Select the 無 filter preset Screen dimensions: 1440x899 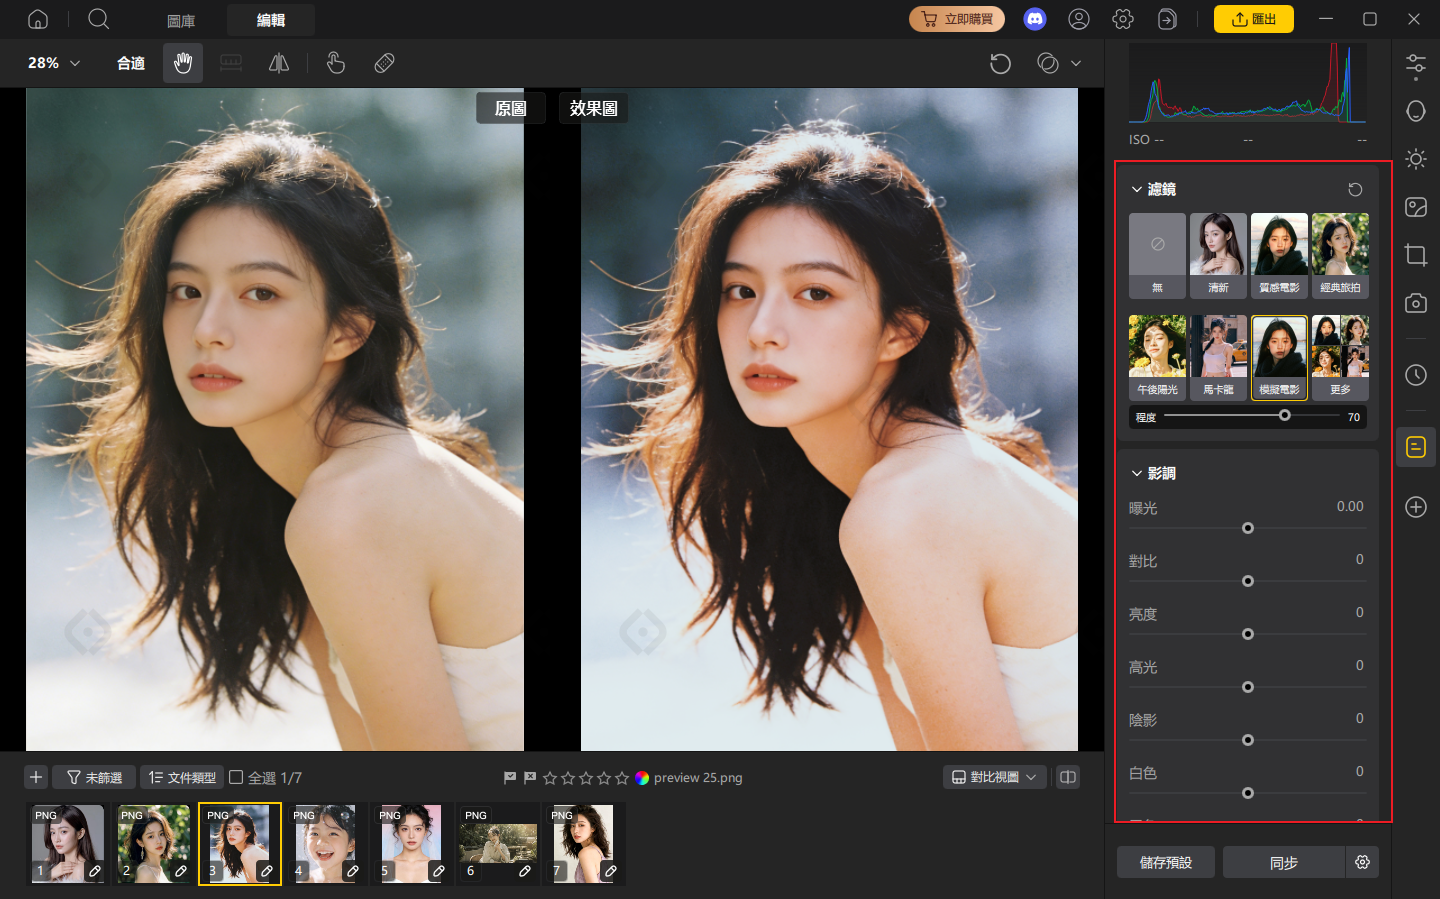pos(1157,255)
